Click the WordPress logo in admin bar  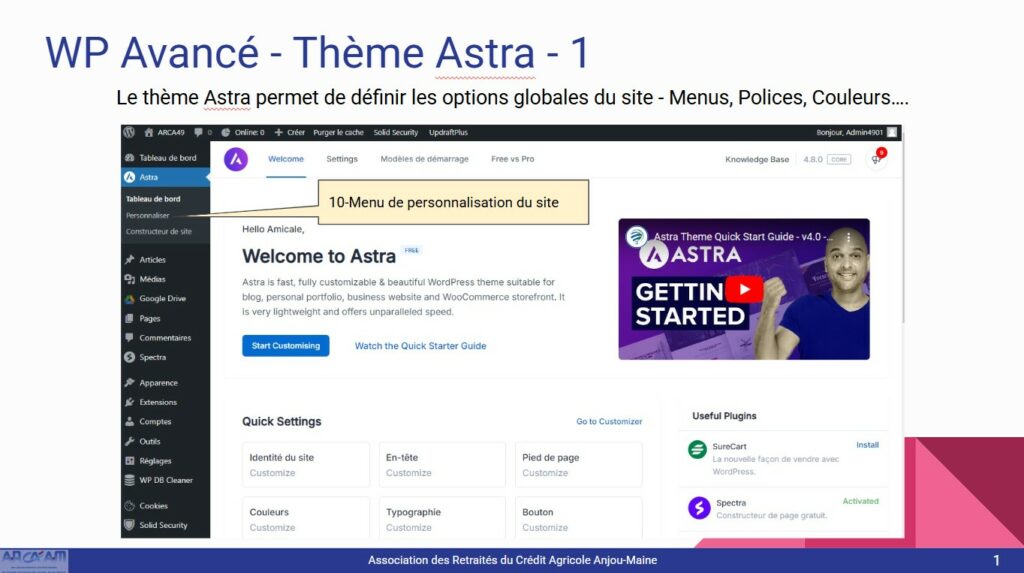tap(129, 132)
